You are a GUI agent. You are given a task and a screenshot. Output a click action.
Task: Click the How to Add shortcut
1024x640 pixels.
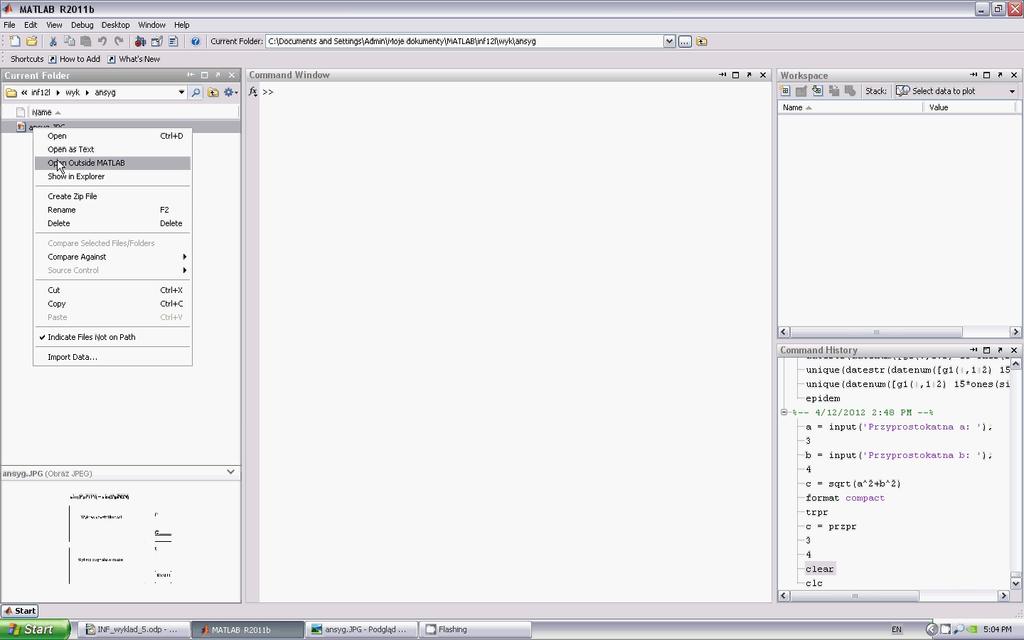74,59
